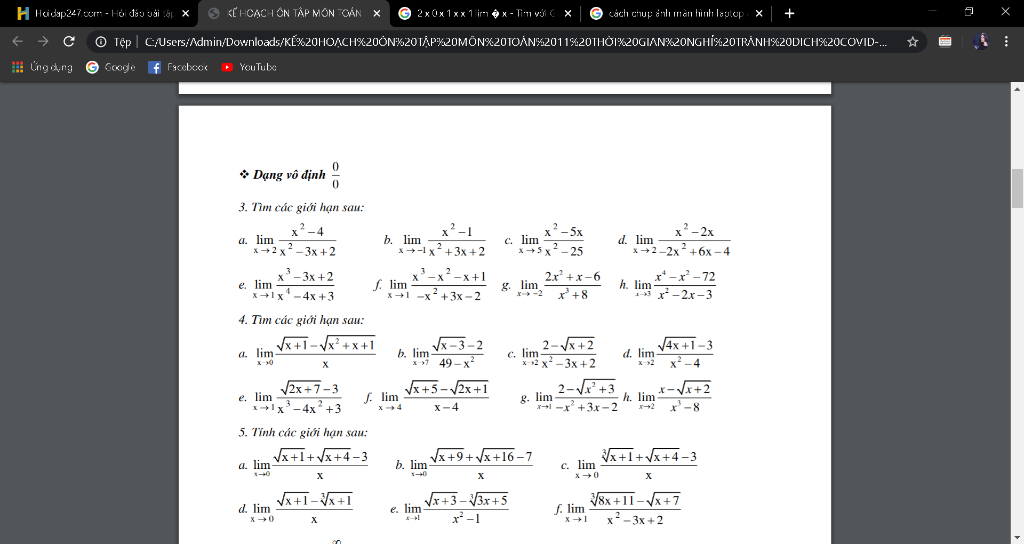Click exercise 4b limit with 49−x²
1024x544 pixels.
(x=448, y=353)
